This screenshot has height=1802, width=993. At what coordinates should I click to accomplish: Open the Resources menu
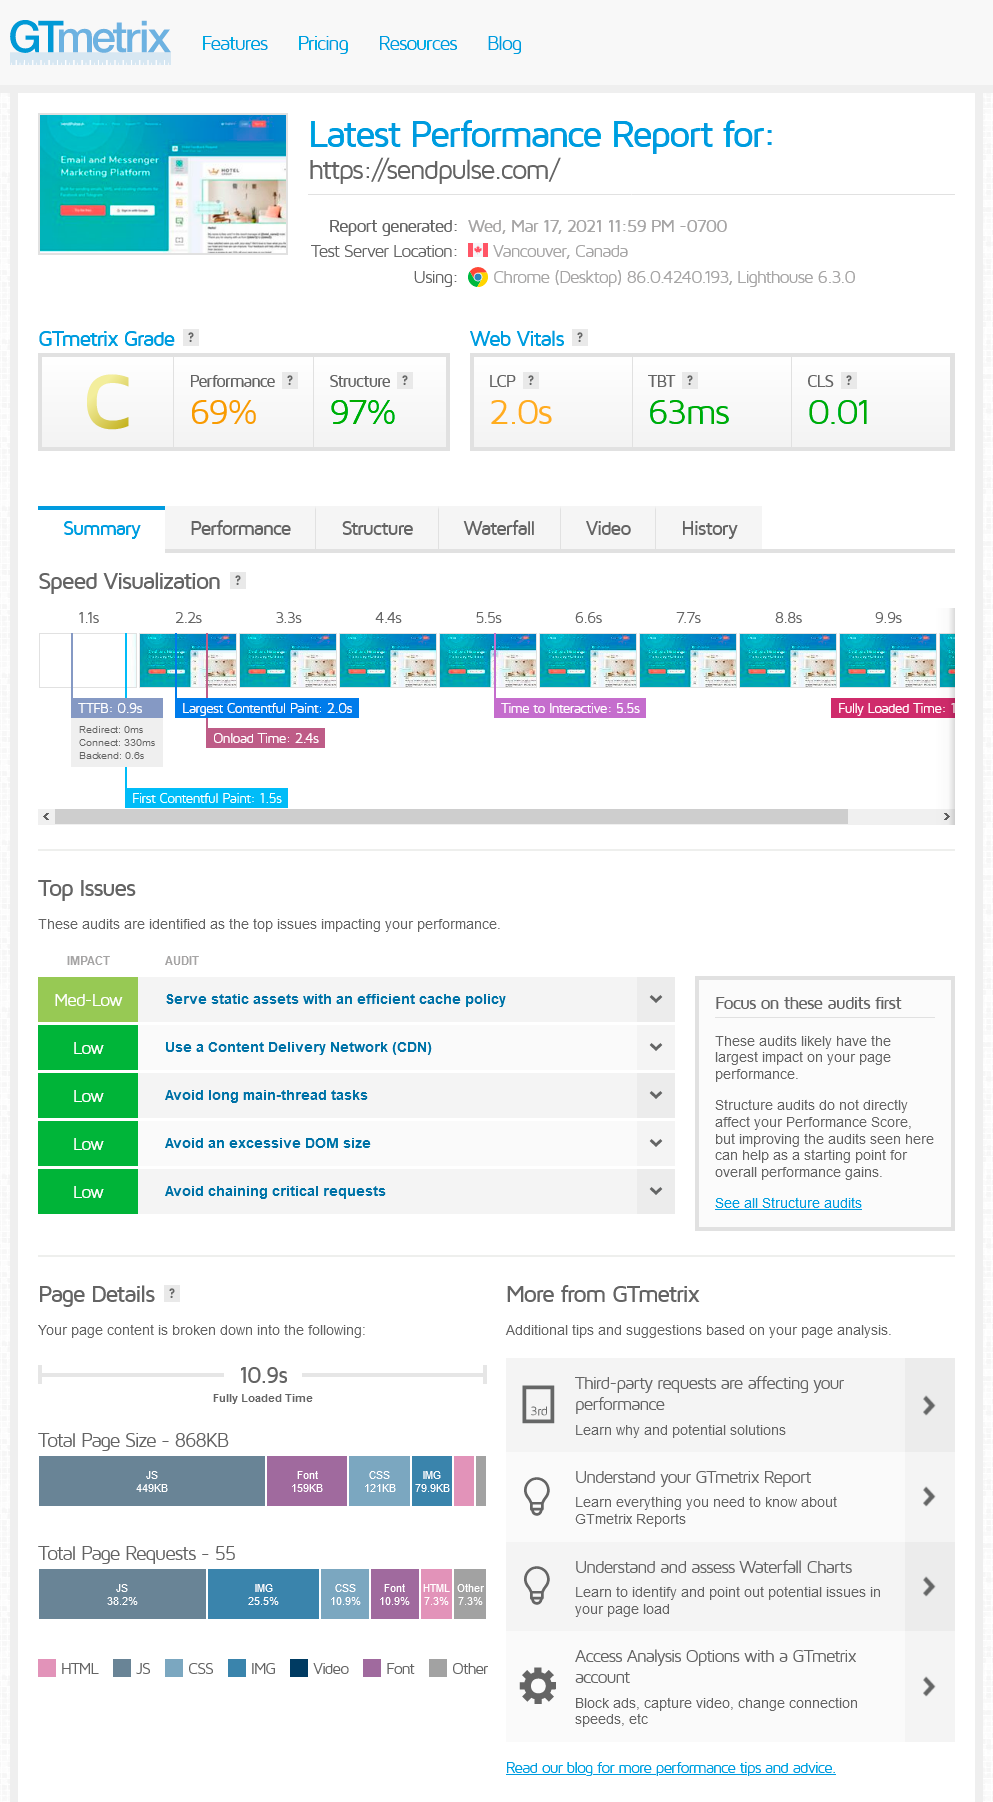pos(418,44)
